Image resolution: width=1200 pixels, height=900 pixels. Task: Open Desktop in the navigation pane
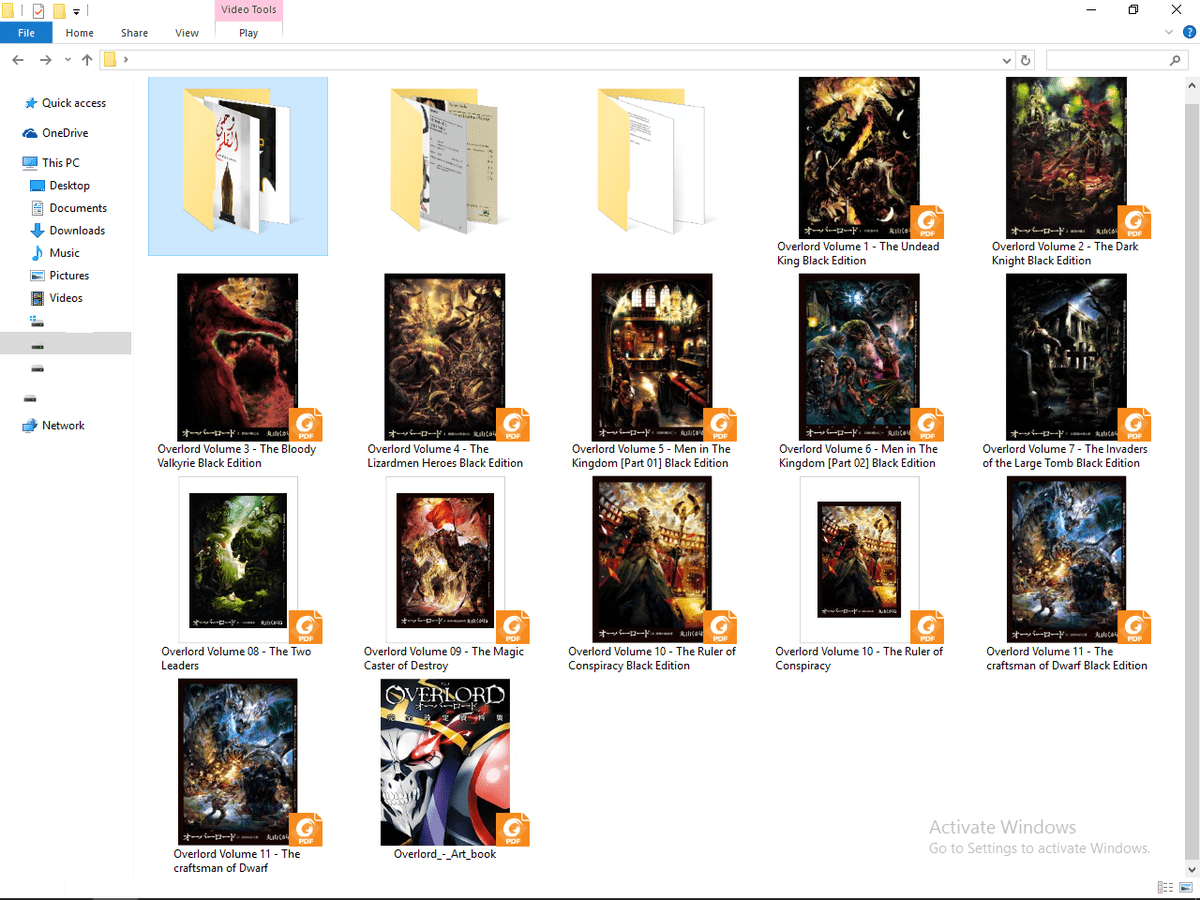point(69,185)
